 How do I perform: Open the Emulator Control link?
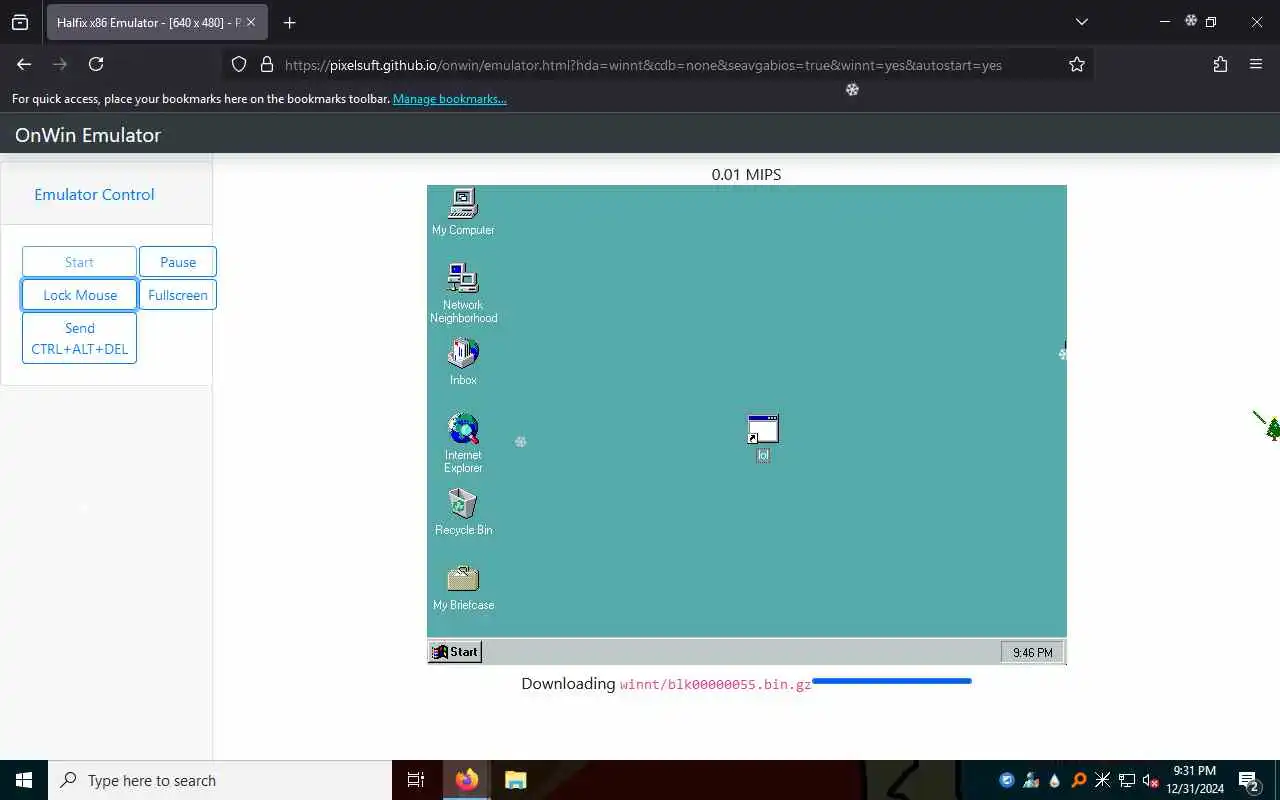click(x=94, y=194)
